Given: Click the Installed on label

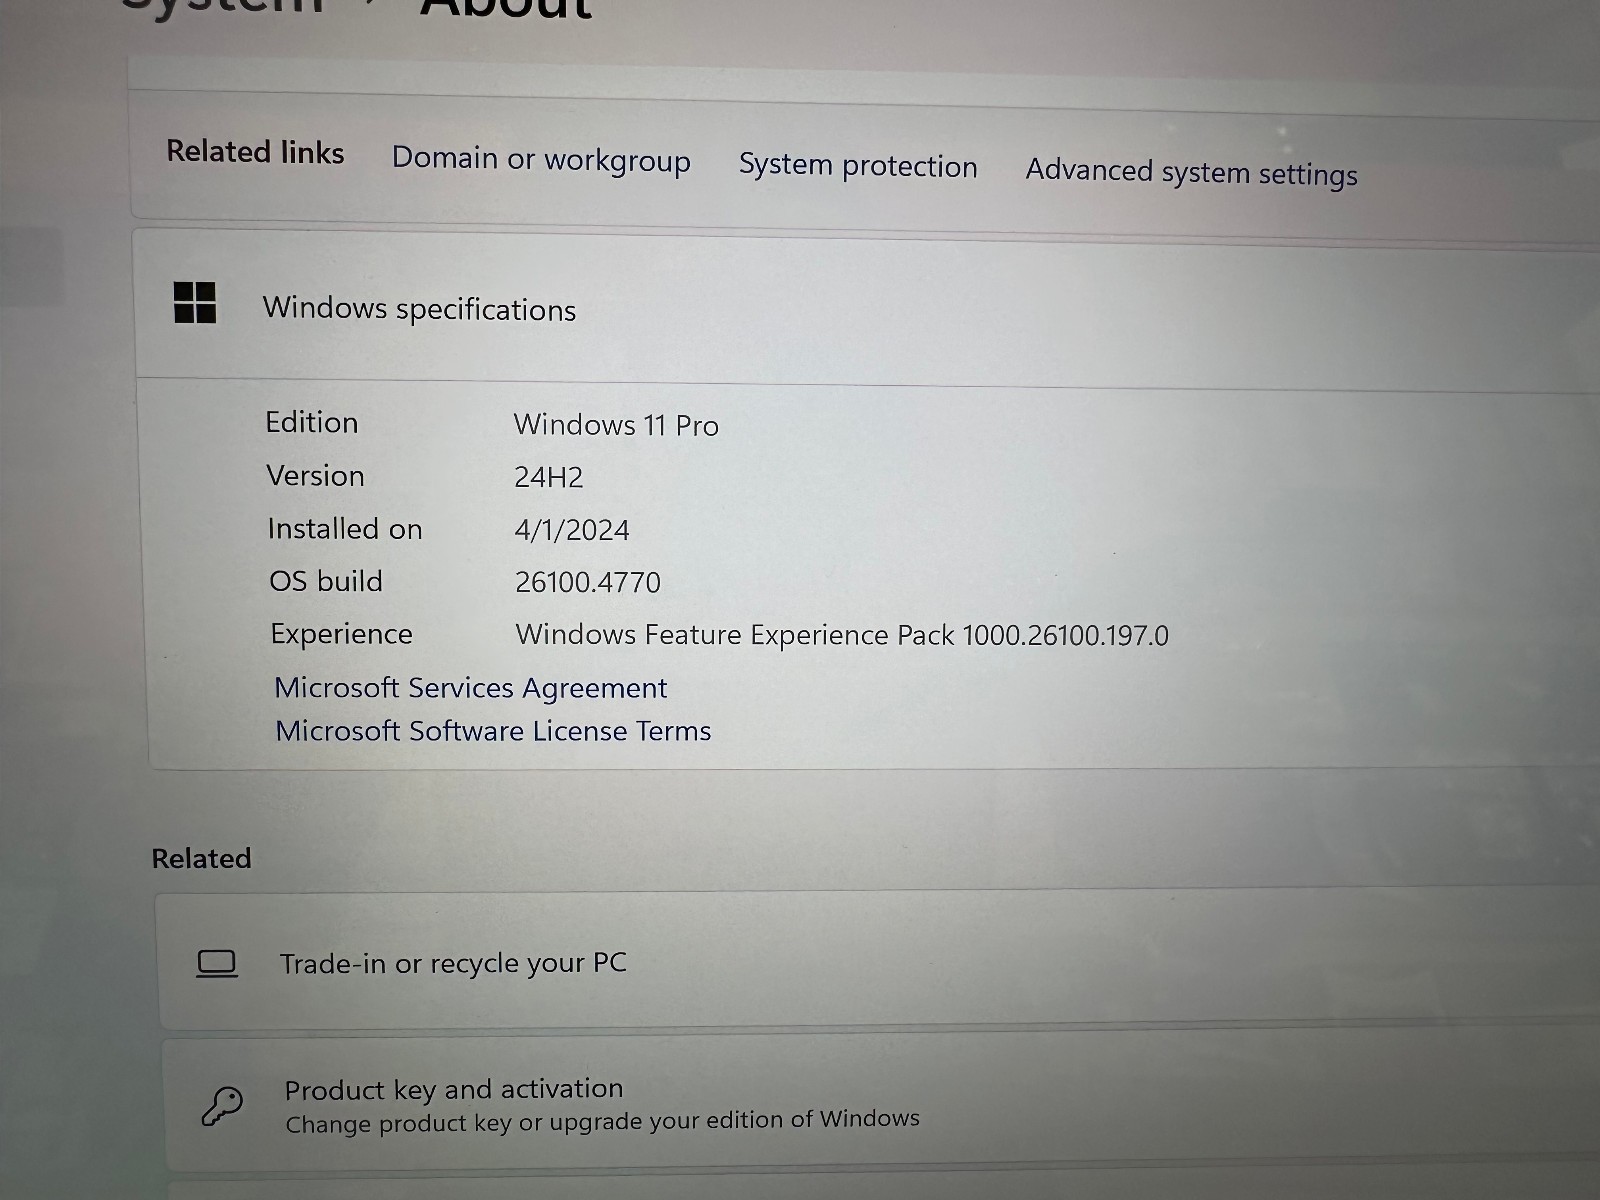Looking at the screenshot, I should [345, 529].
